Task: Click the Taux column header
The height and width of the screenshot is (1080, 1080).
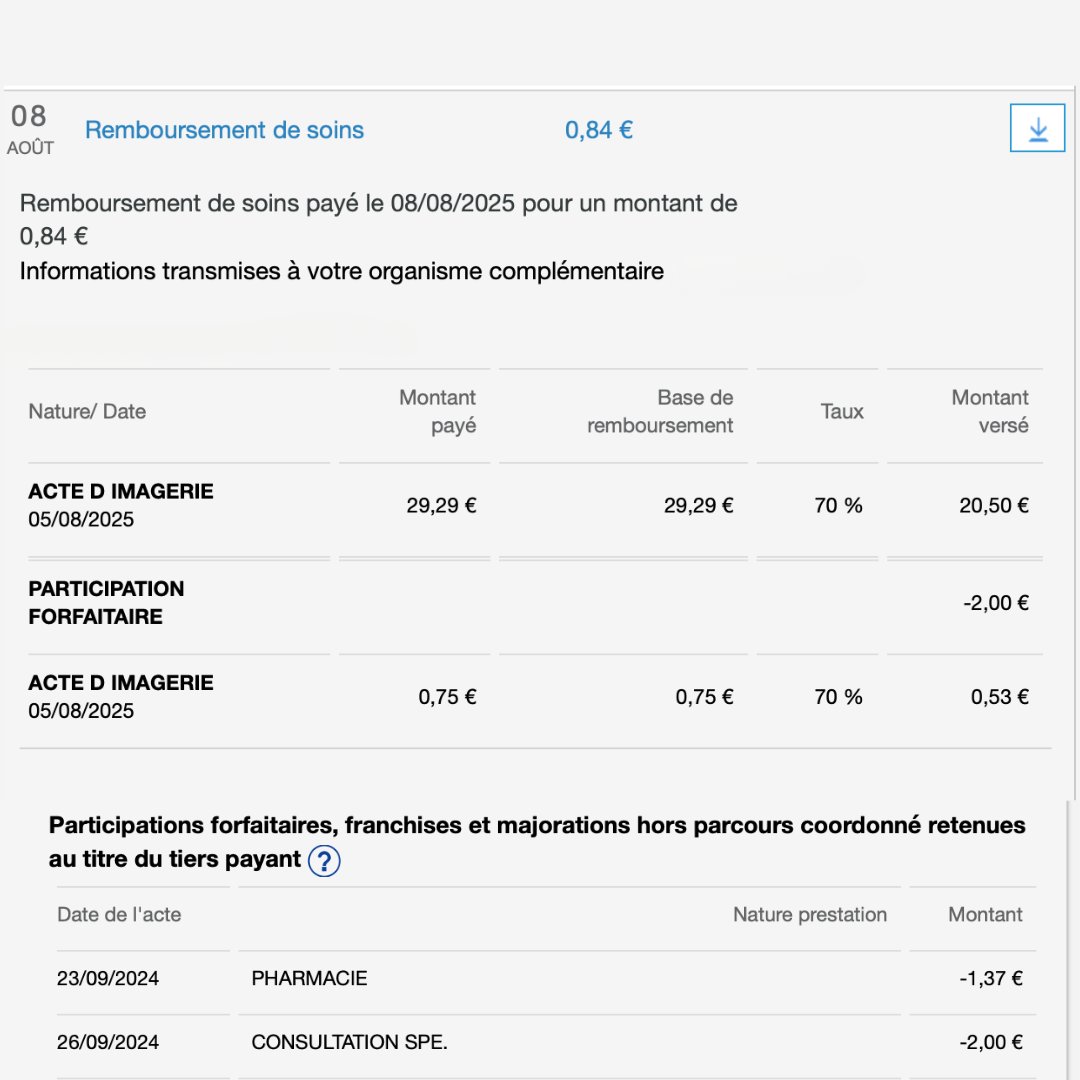Action: pos(842,411)
